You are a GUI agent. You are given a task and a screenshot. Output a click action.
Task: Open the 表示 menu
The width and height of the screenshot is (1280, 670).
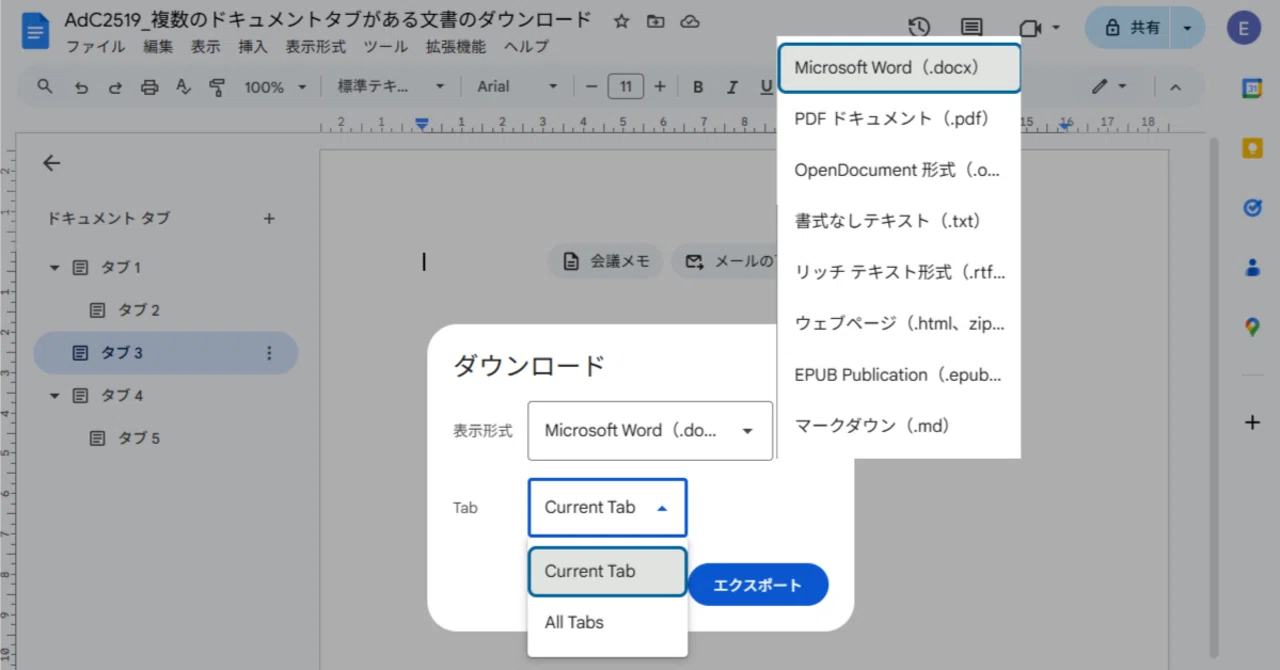pyautogui.click(x=205, y=47)
